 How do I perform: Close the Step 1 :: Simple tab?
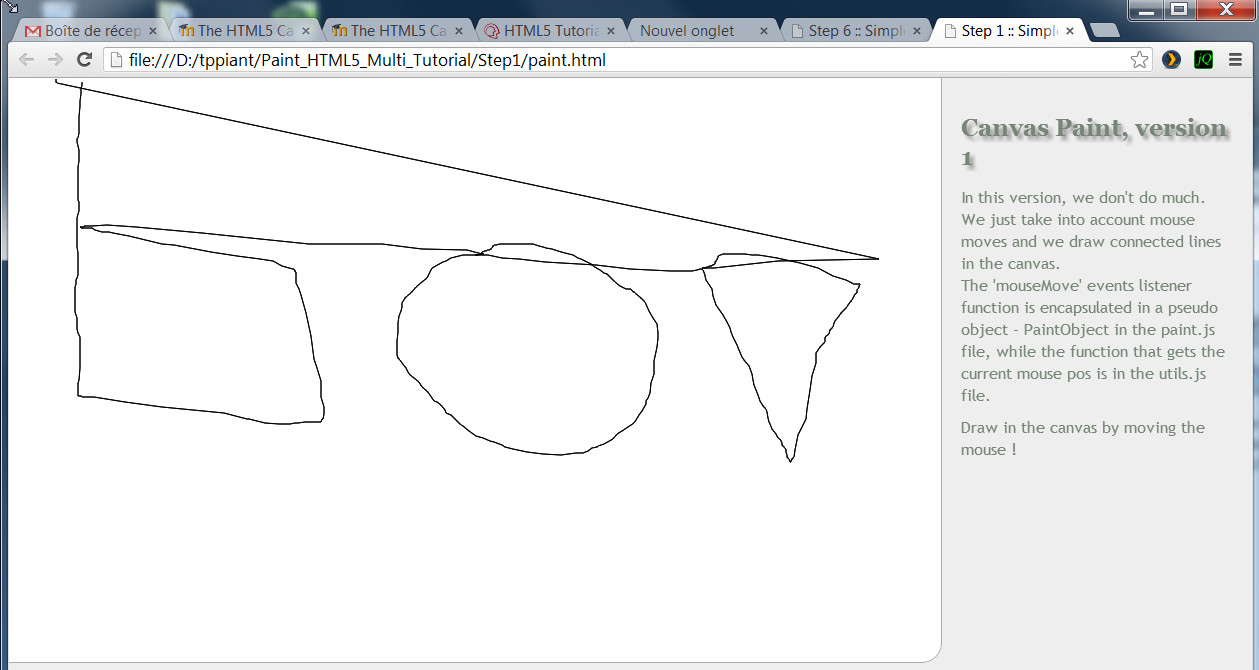(1069, 30)
